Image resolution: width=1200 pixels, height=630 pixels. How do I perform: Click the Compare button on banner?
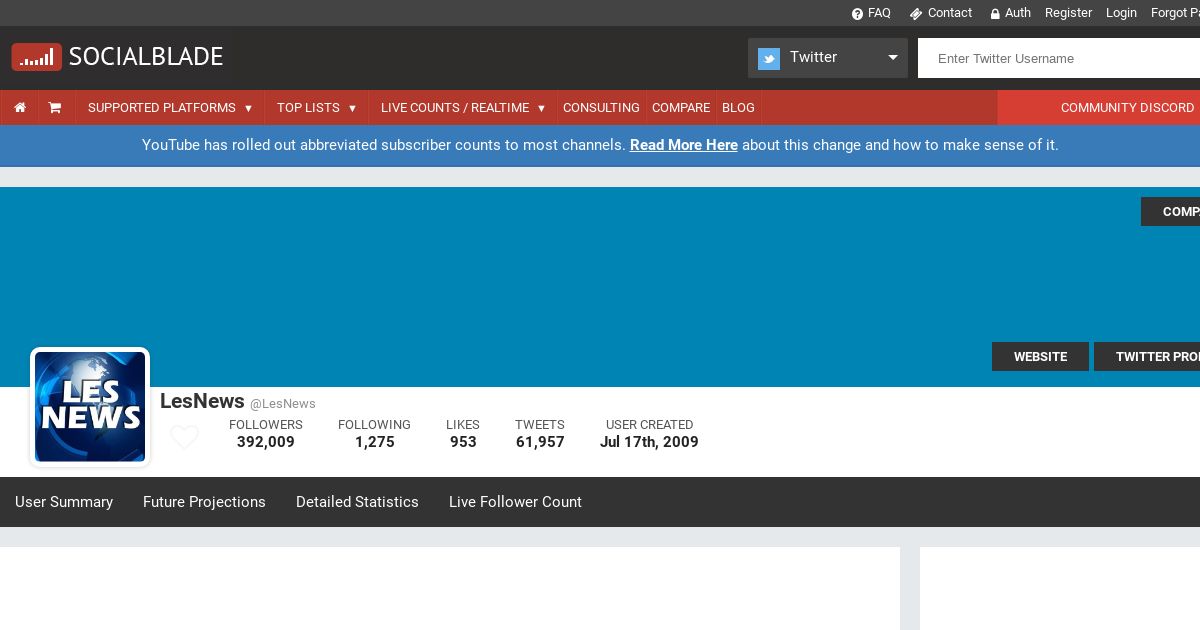click(x=1170, y=212)
